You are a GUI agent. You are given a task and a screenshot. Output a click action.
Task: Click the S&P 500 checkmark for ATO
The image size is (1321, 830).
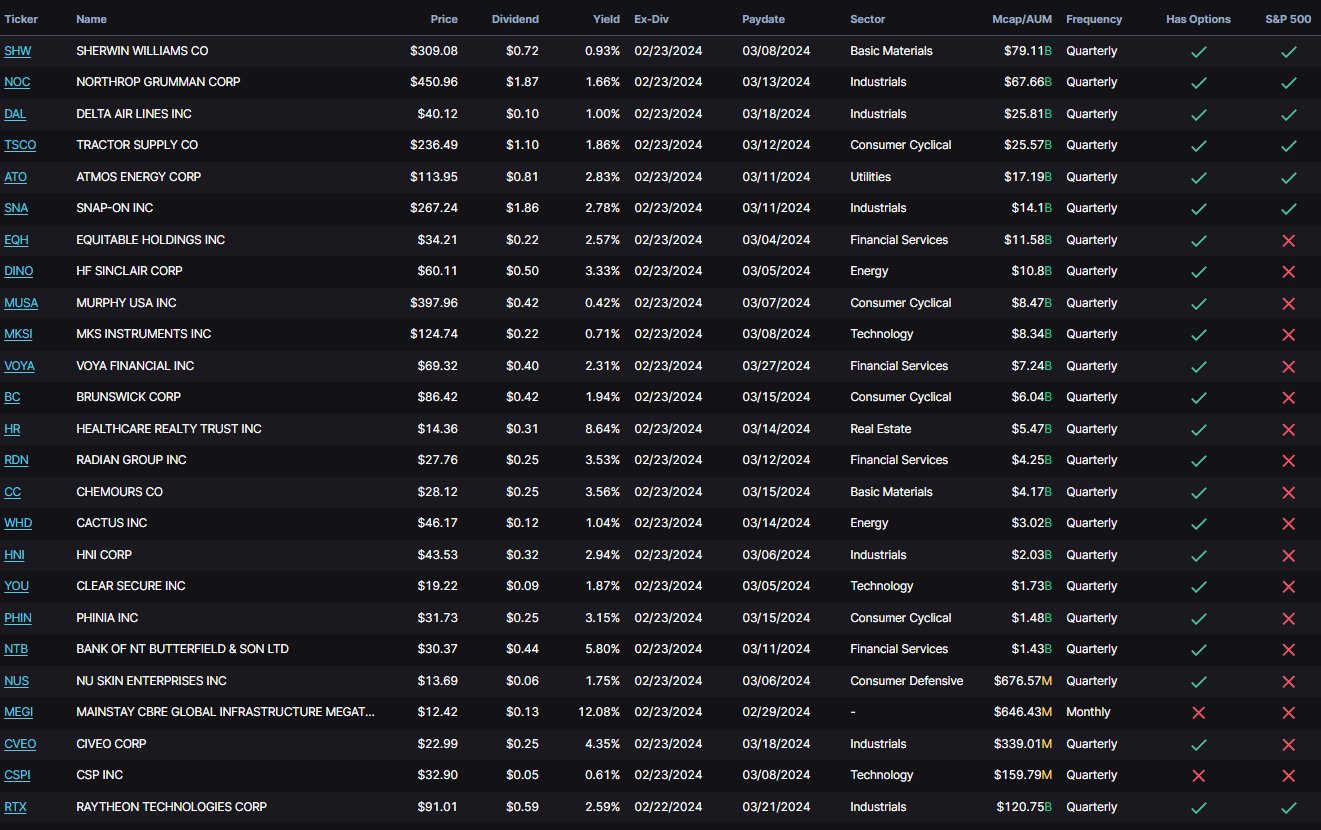tap(1288, 177)
